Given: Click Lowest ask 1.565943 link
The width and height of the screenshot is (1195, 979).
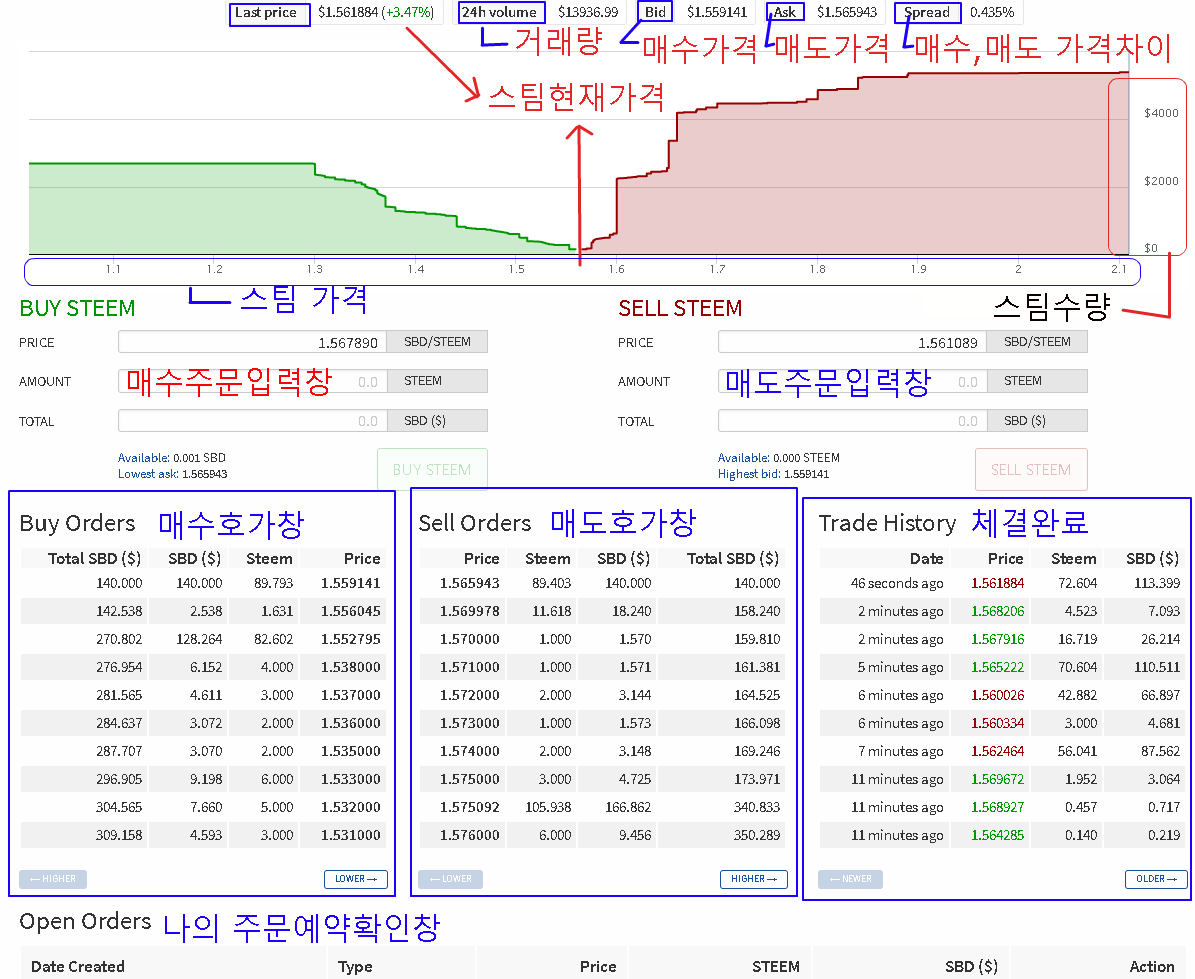Looking at the screenshot, I should (x=172, y=474).
